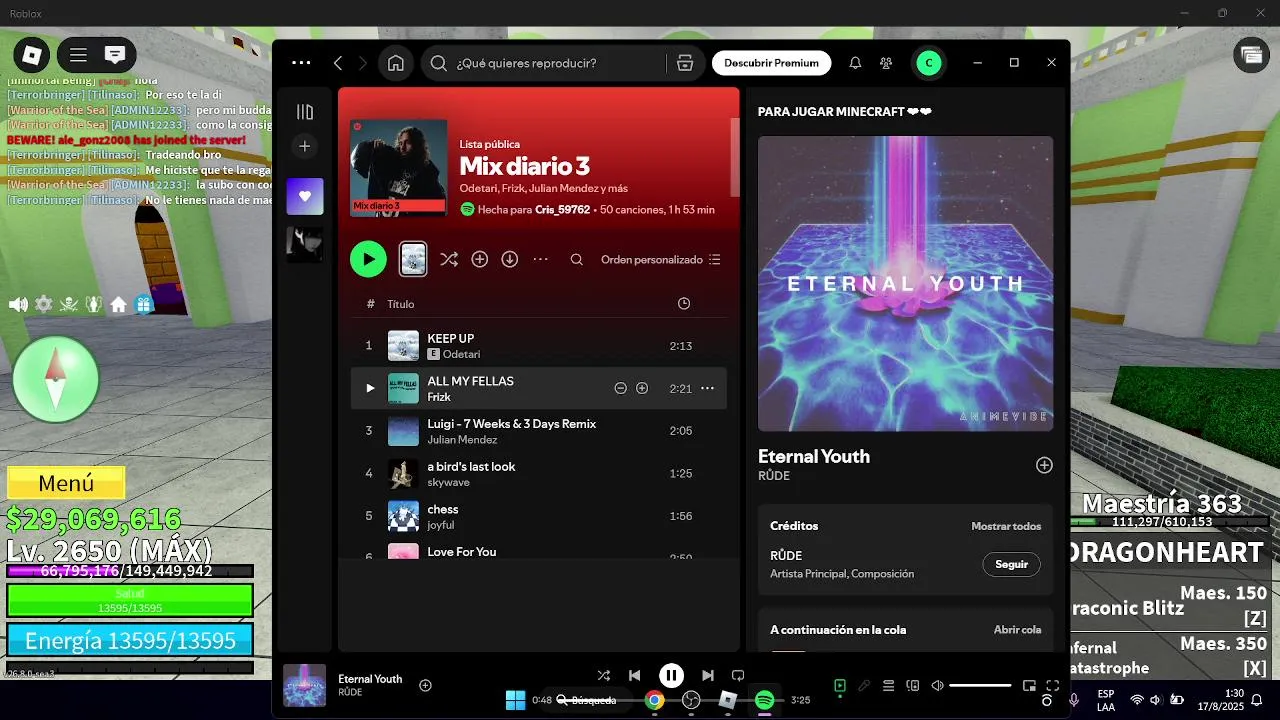Open friend activity icon

pos(886,63)
